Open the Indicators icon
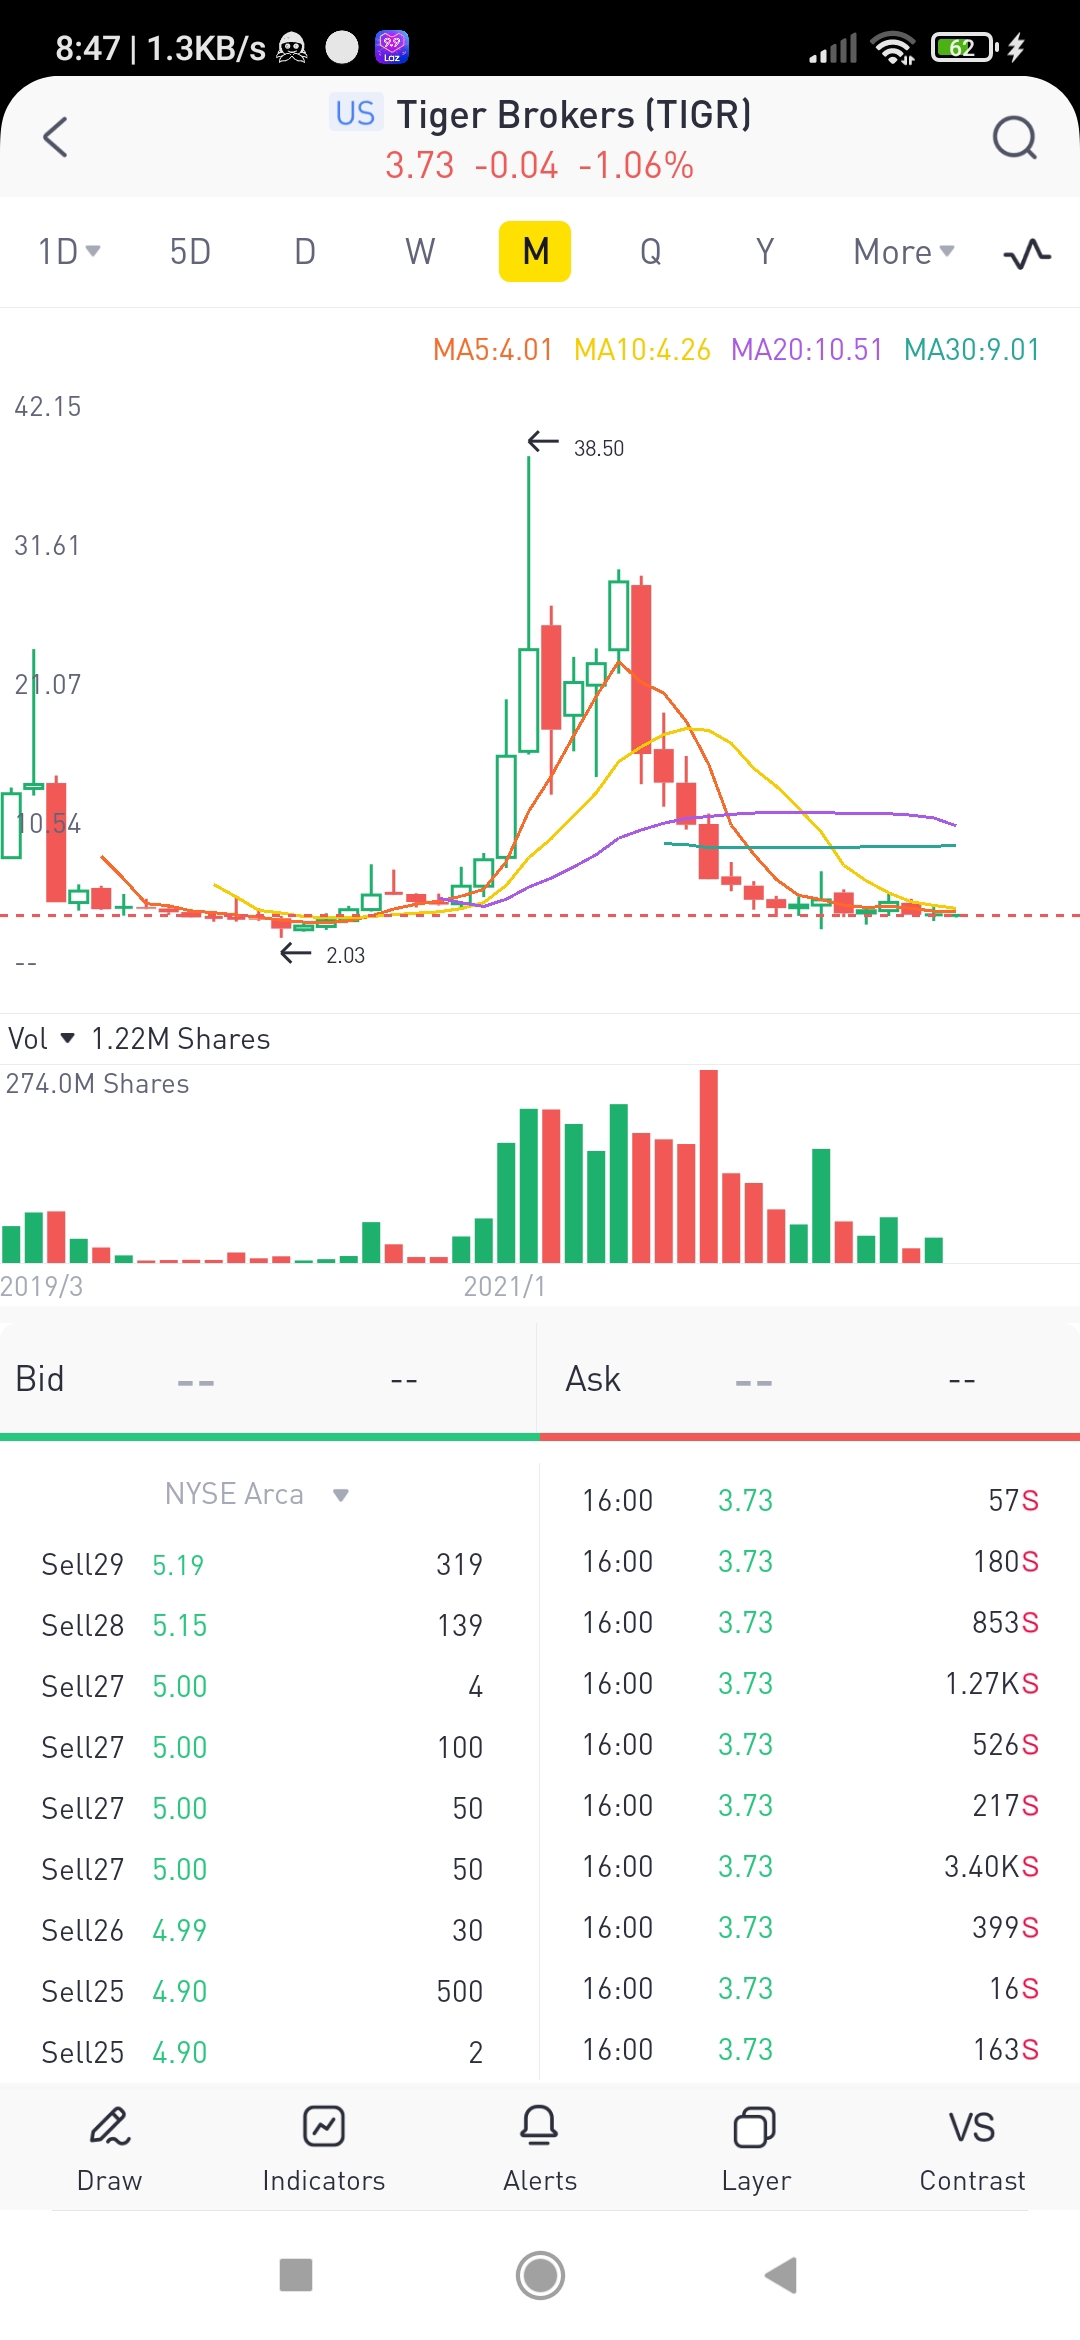Viewport: 1080px width, 2340px height. pyautogui.click(x=324, y=2126)
